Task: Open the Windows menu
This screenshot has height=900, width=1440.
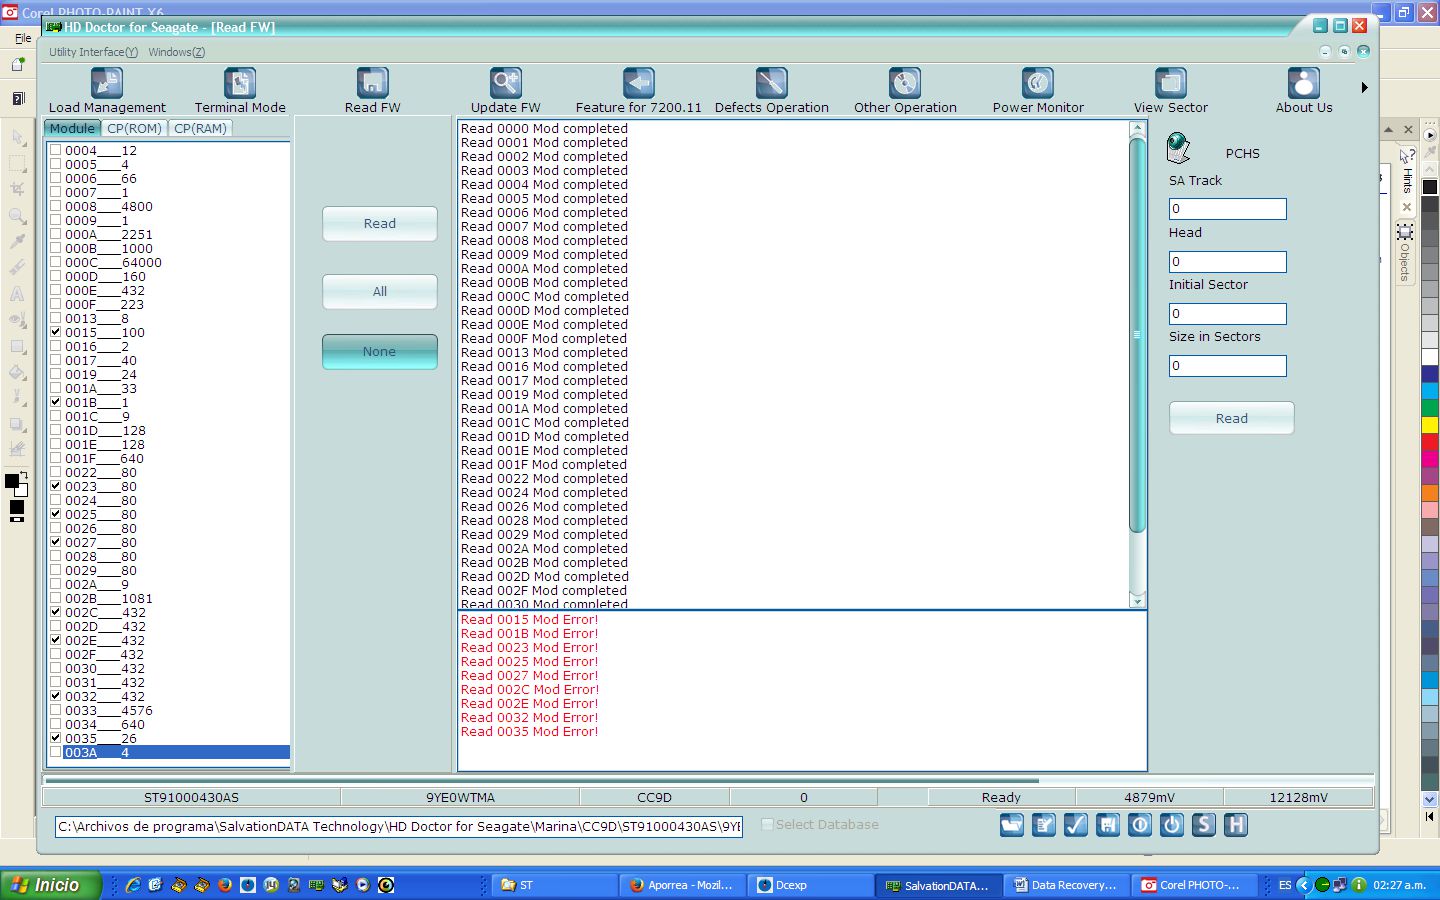Action: point(177,52)
